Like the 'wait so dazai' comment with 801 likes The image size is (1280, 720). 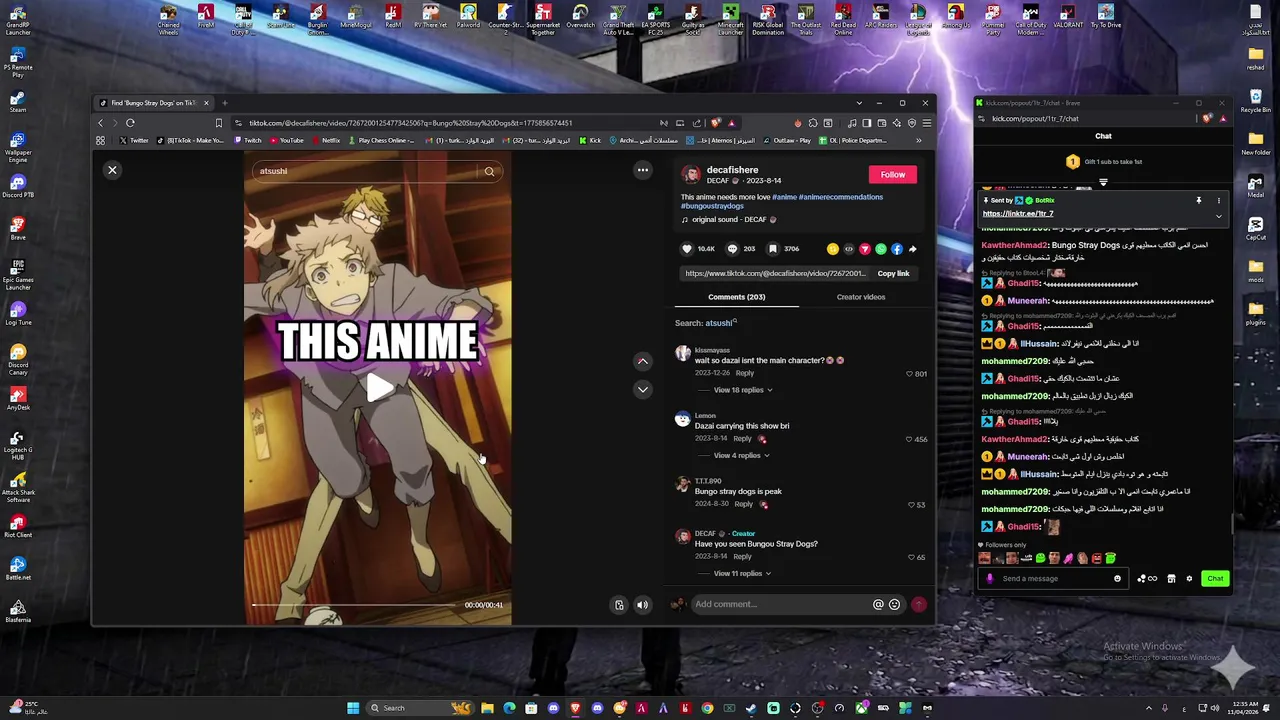(x=909, y=374)
